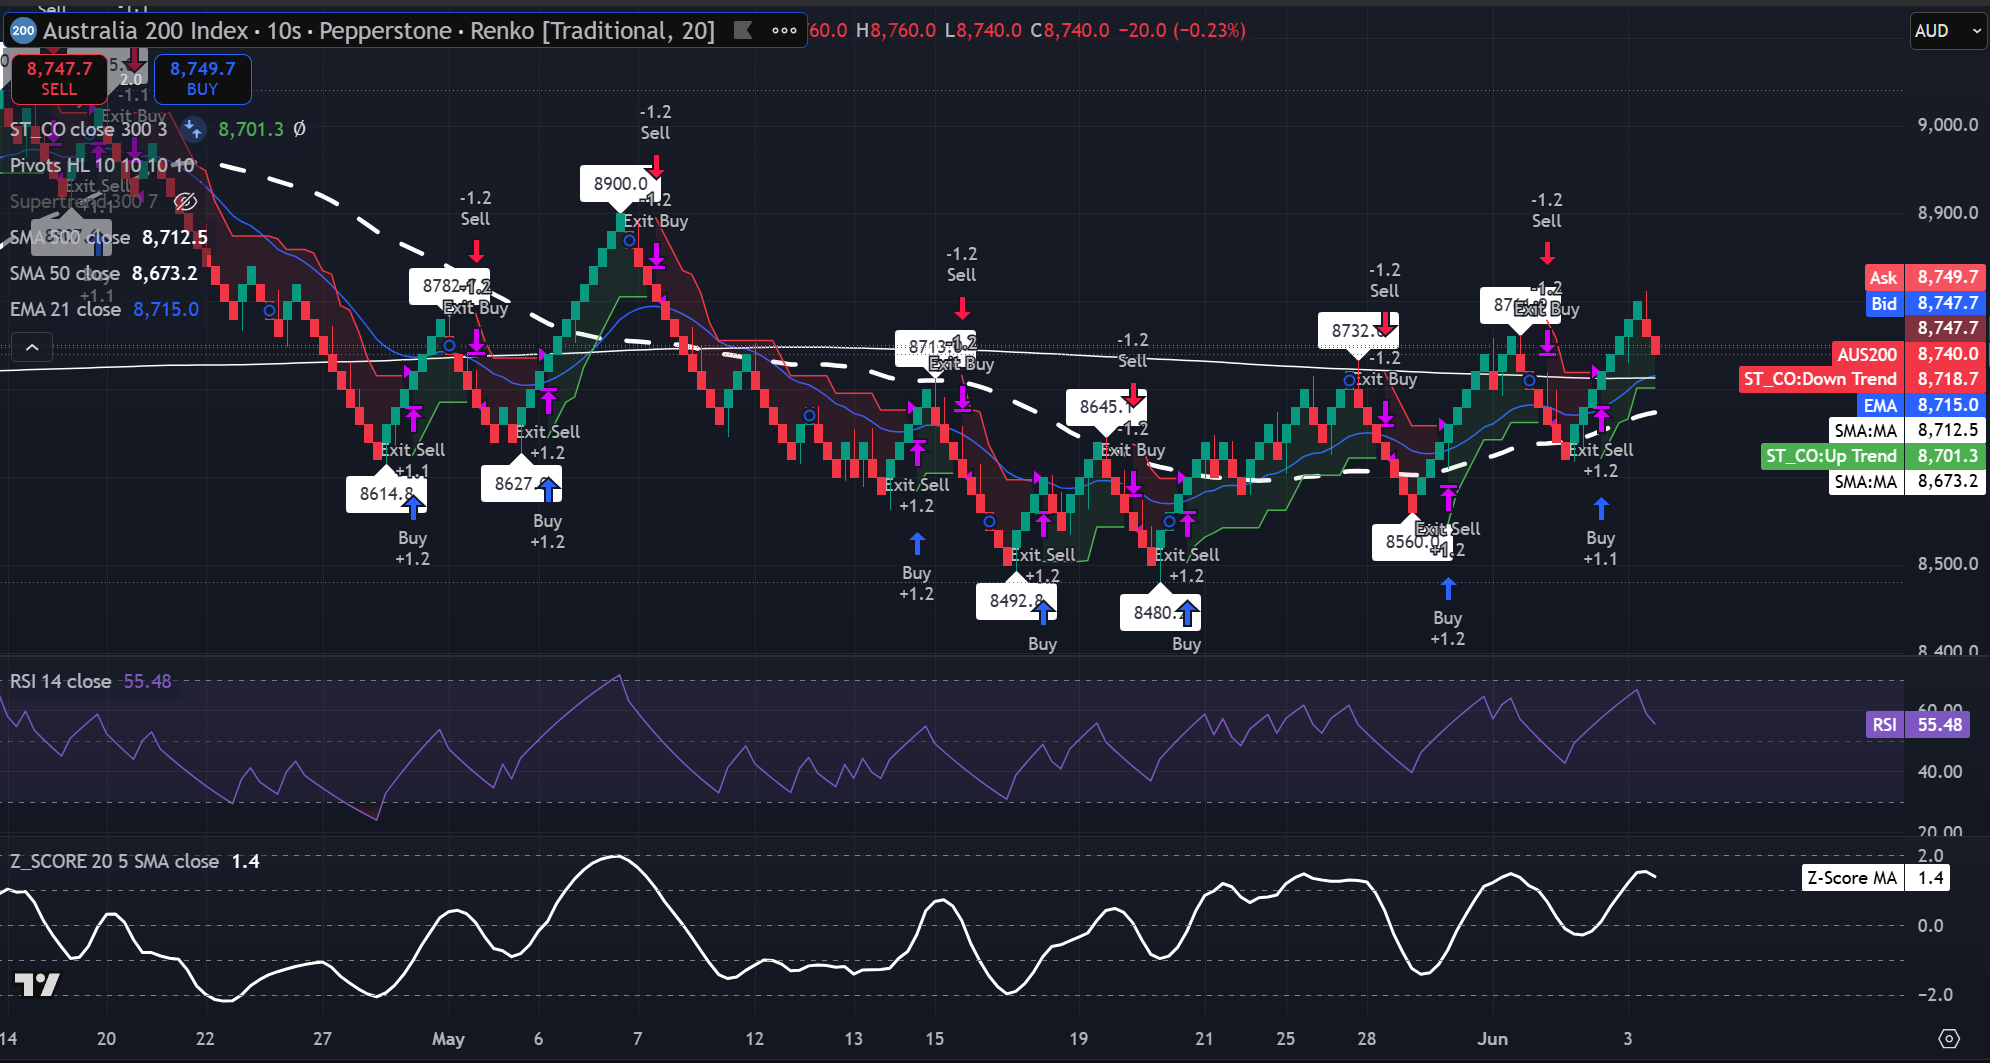
Task: Select the RSI 14 close legend
Action: click(60, 681)
